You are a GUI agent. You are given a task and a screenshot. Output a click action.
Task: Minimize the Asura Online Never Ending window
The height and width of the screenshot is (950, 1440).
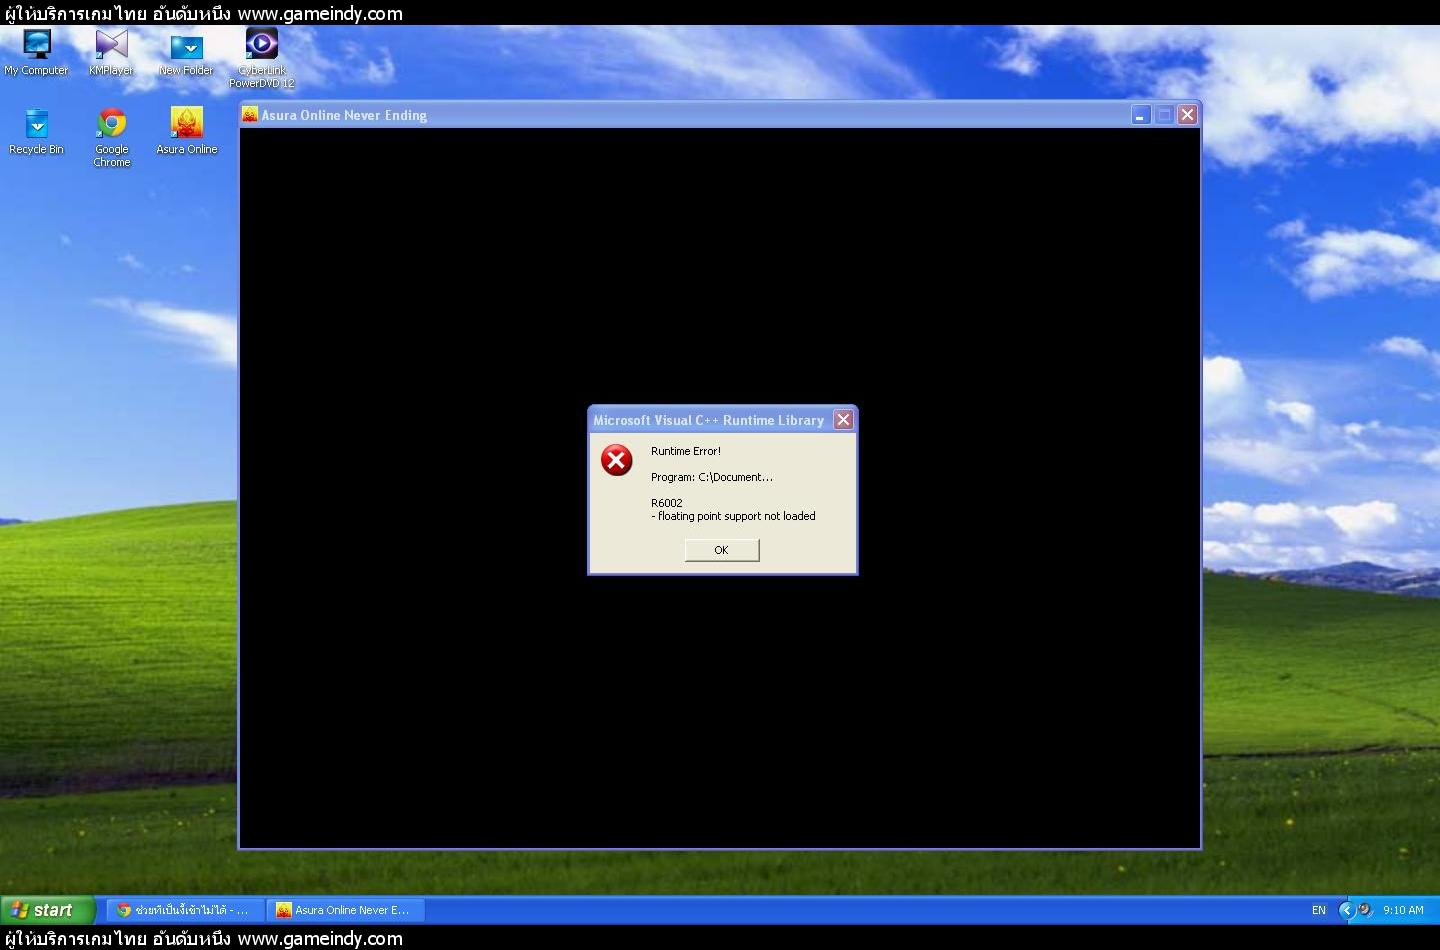pos(1141,115)
